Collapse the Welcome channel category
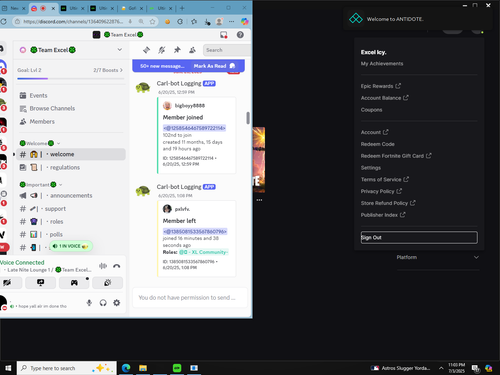 [40, 143]
